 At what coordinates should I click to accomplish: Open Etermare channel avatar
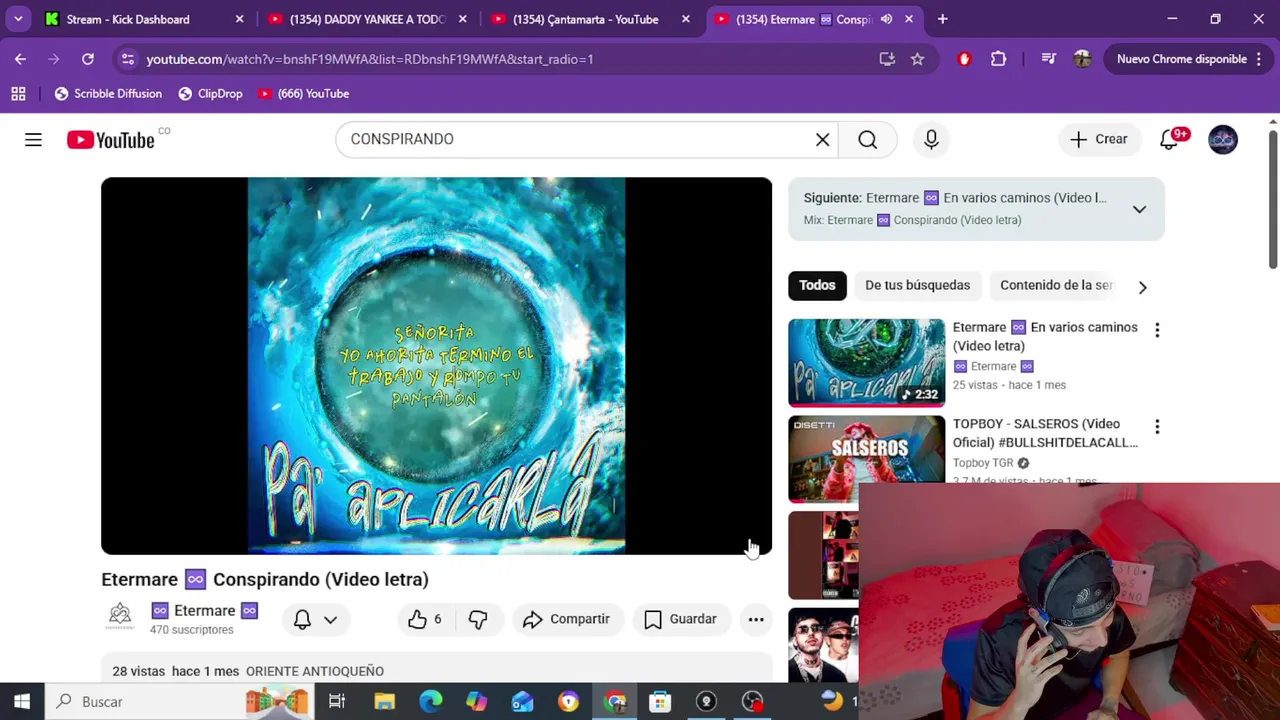pos(120,616)
